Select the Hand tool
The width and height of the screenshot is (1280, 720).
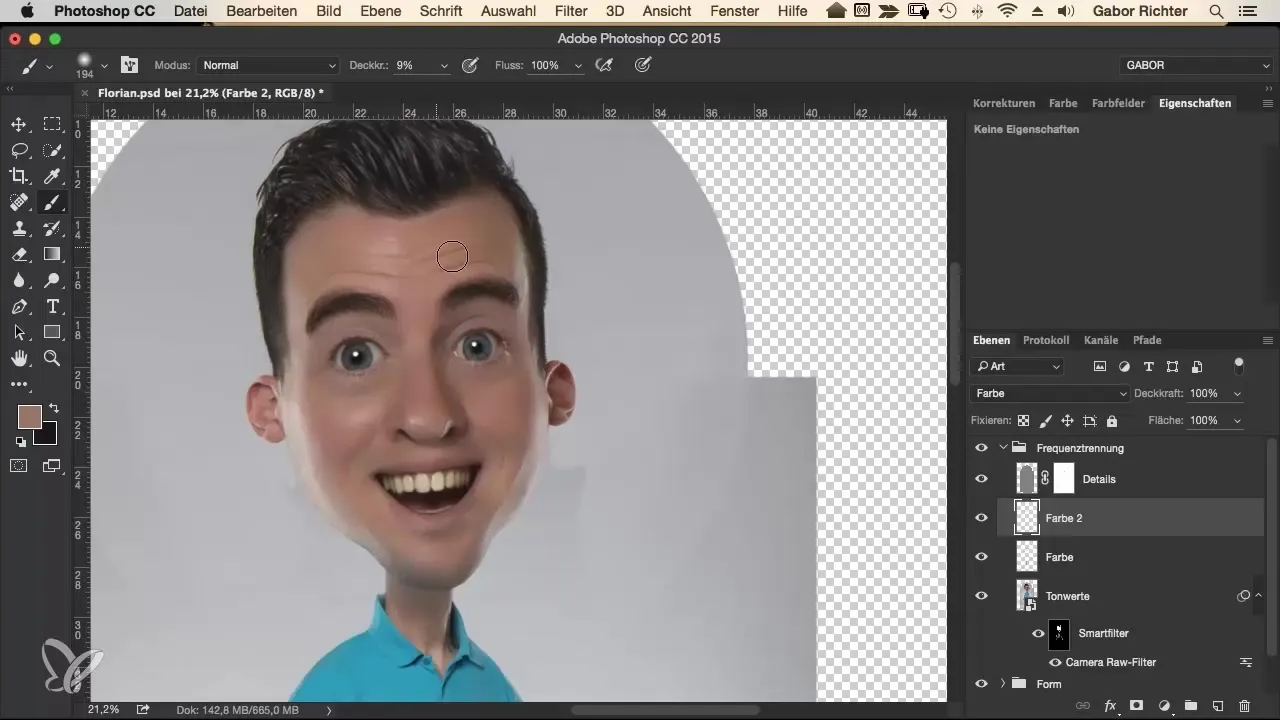18,358
